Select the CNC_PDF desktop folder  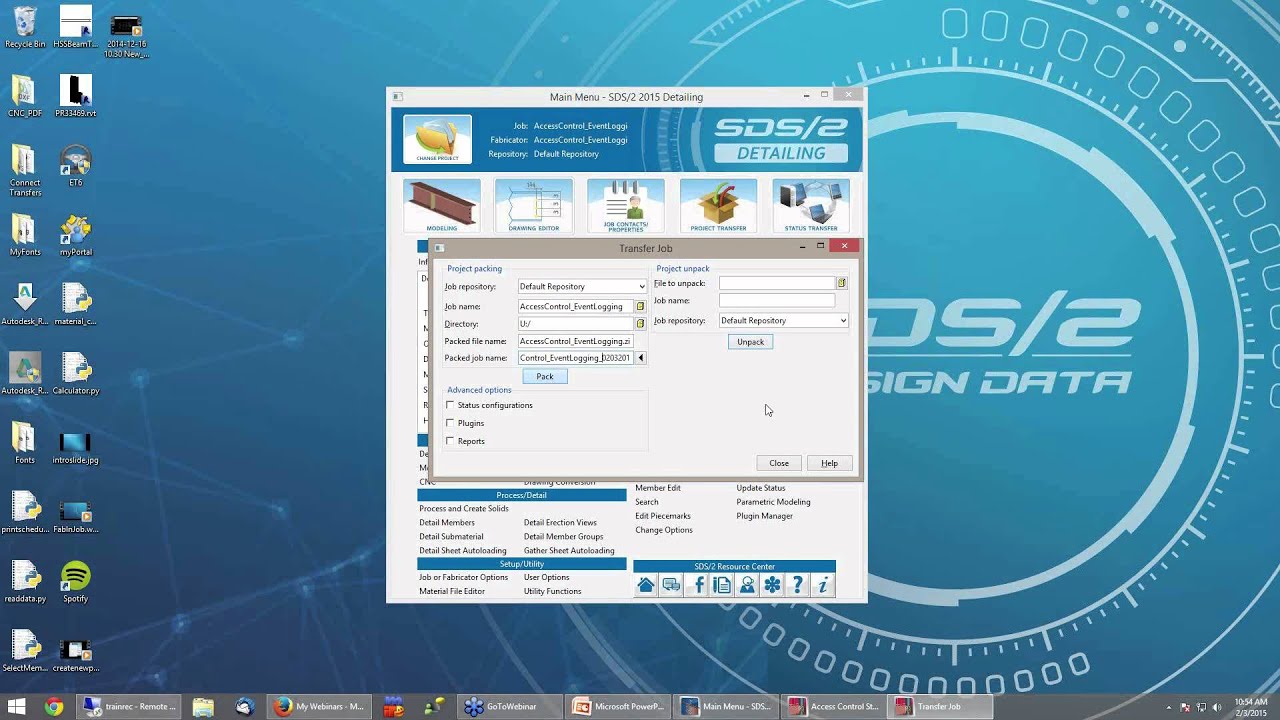tap(25, 96)
